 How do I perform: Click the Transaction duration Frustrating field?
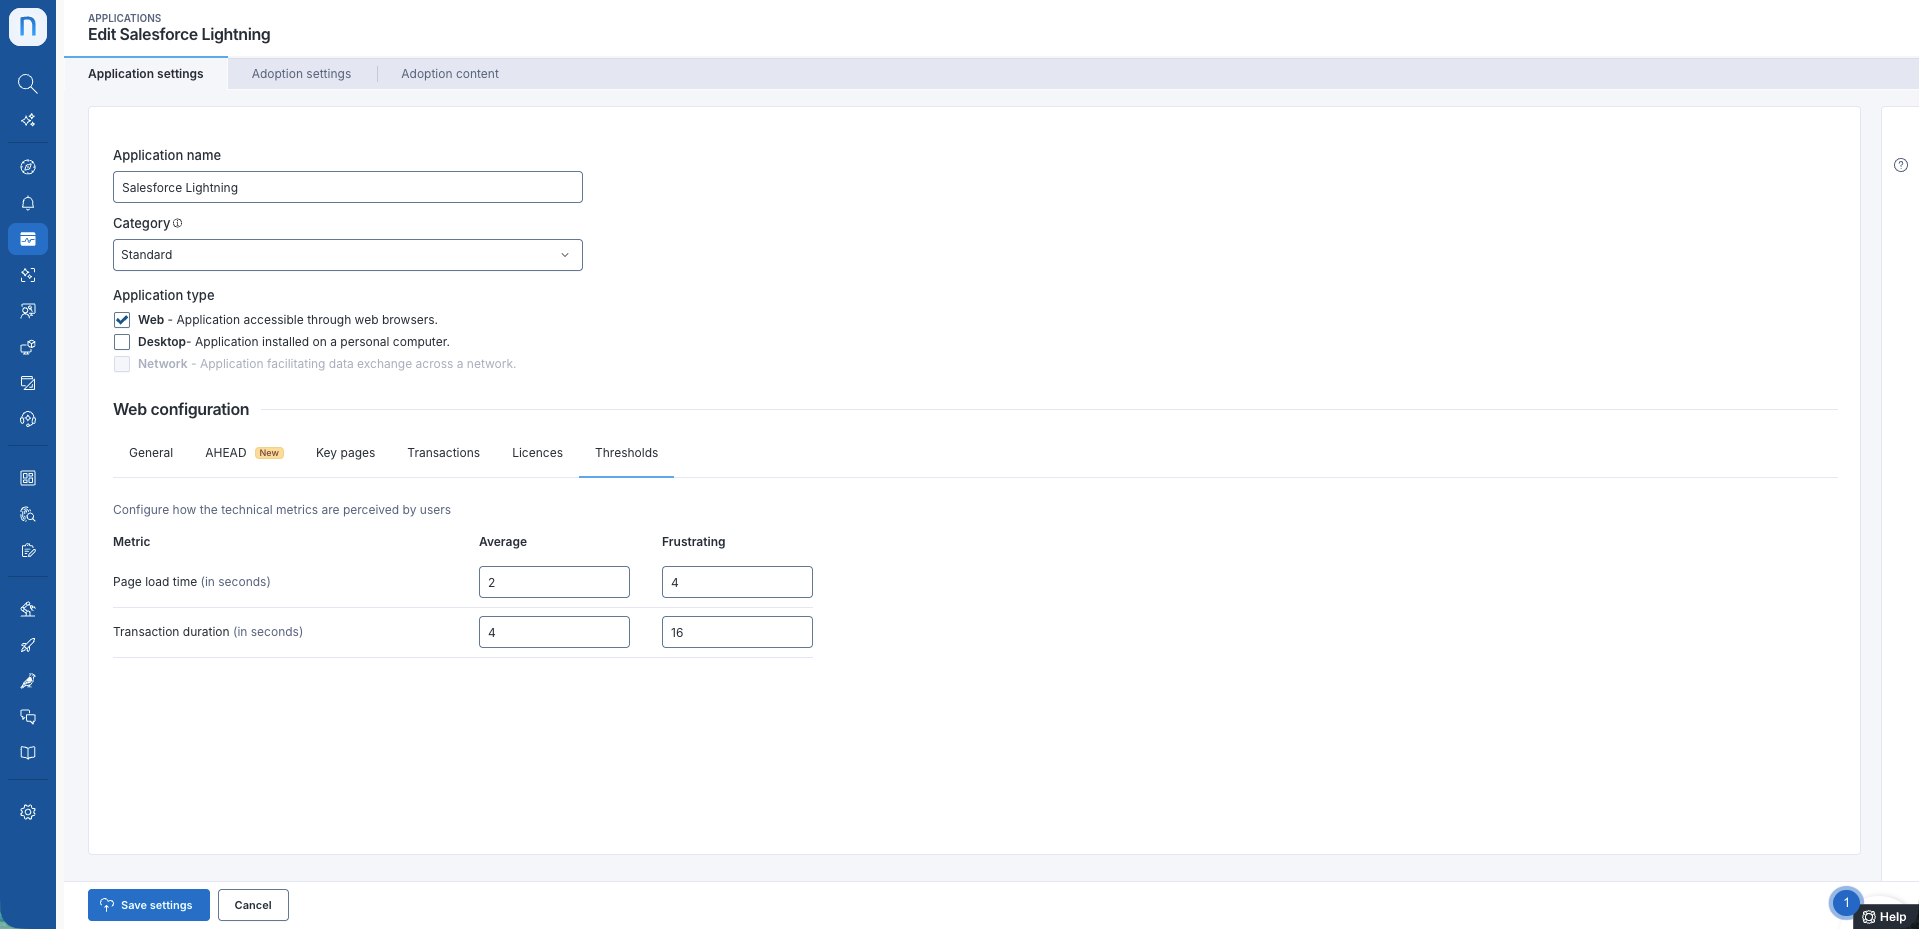coord(737,632)
